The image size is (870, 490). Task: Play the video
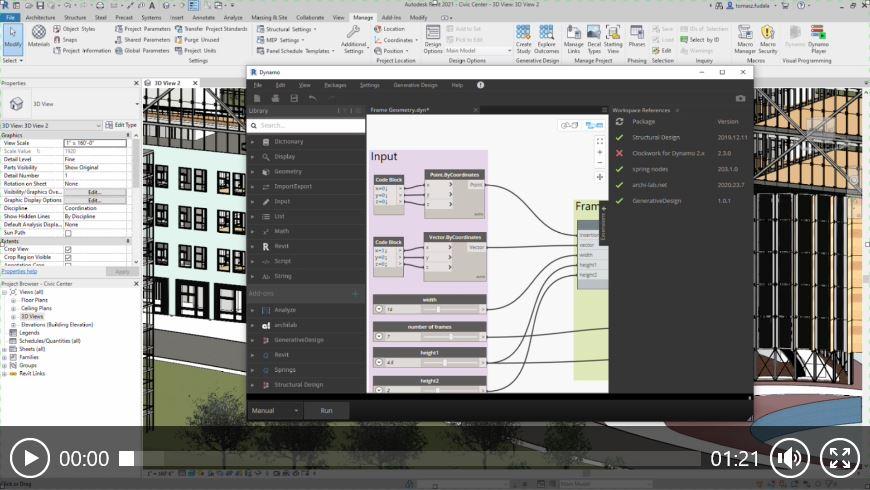coord(30,458)
